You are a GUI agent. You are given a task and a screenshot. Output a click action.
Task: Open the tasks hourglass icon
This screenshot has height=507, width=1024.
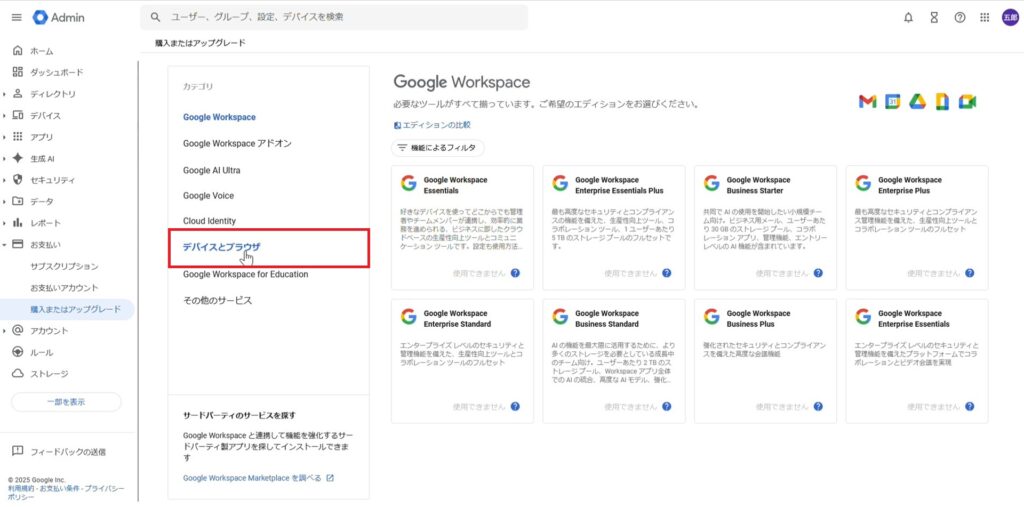(934, 17)
